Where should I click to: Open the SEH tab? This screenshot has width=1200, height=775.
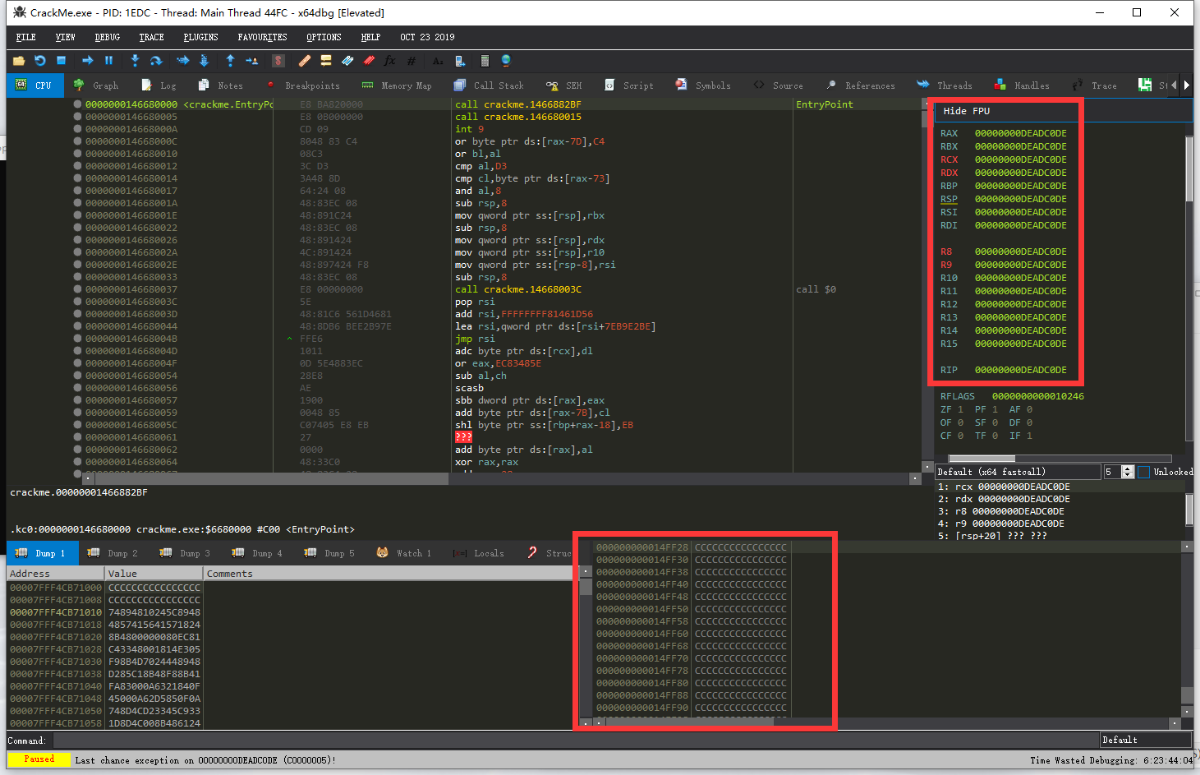click(x=565, y=85)
